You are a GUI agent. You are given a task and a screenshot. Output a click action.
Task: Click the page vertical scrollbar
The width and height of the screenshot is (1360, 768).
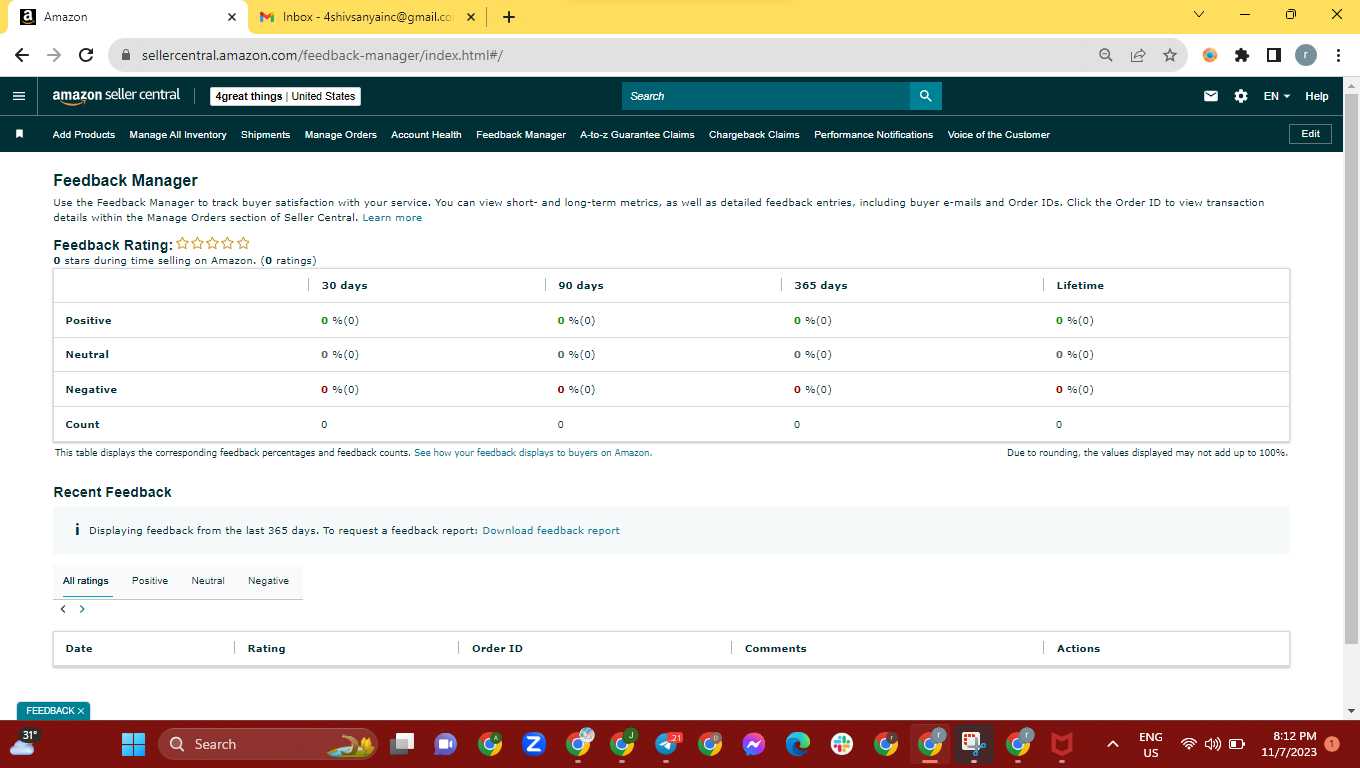[1351, 368]
